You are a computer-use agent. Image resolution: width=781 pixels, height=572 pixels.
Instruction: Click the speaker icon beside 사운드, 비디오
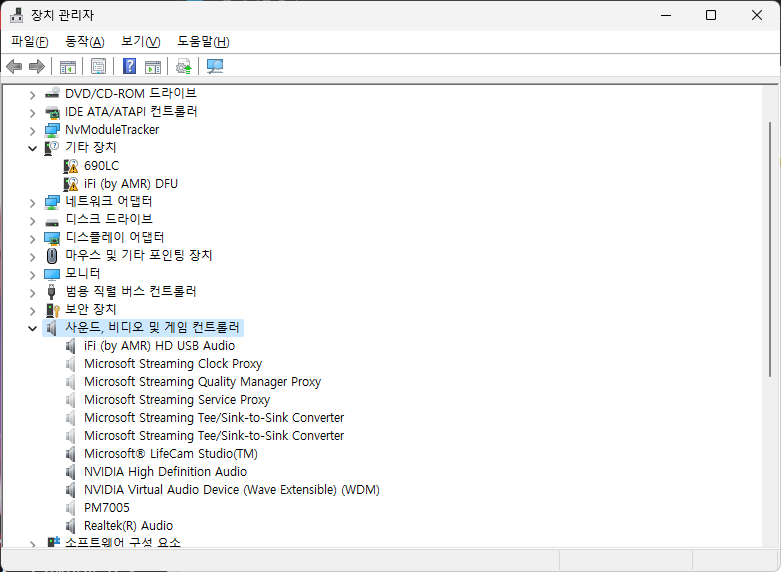tap(52, 328)
